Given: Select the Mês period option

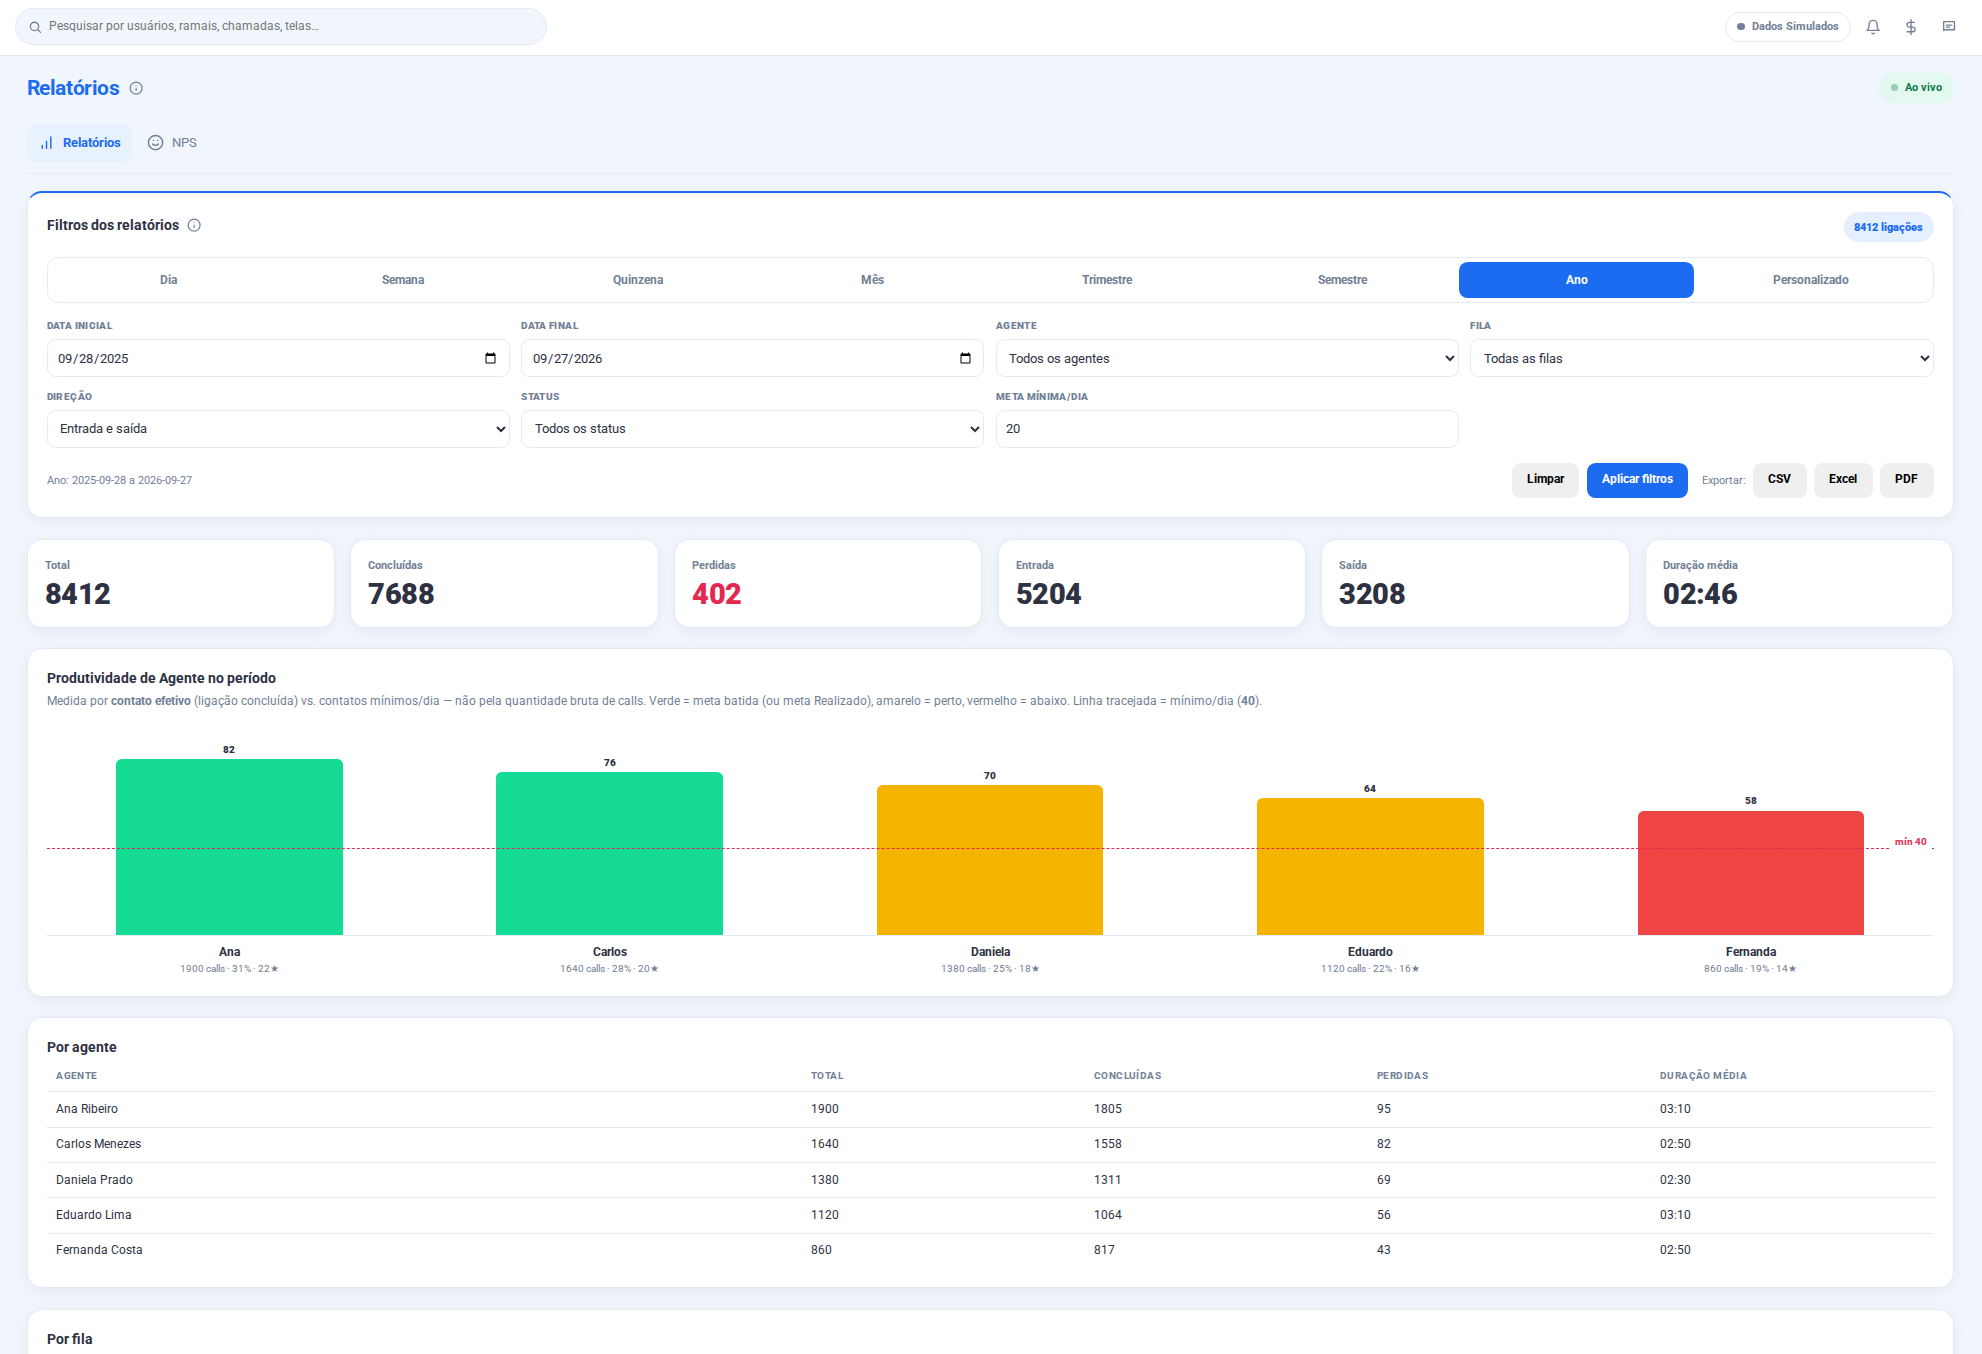Looking at the screenshot, I should [x=872, y=280].
